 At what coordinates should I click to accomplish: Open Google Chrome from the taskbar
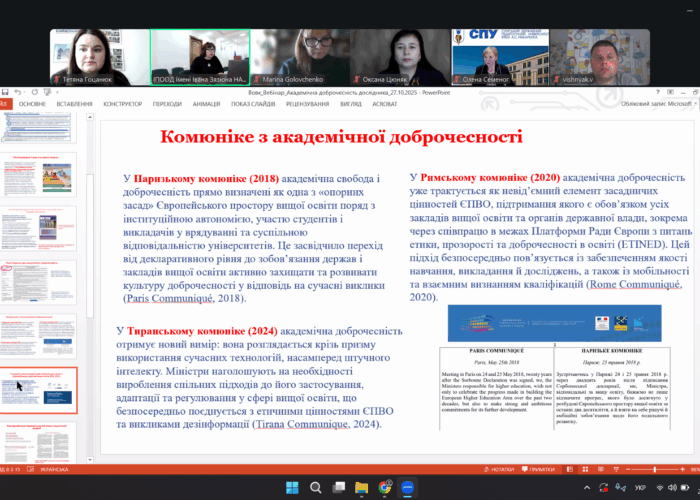pos(385,488)
